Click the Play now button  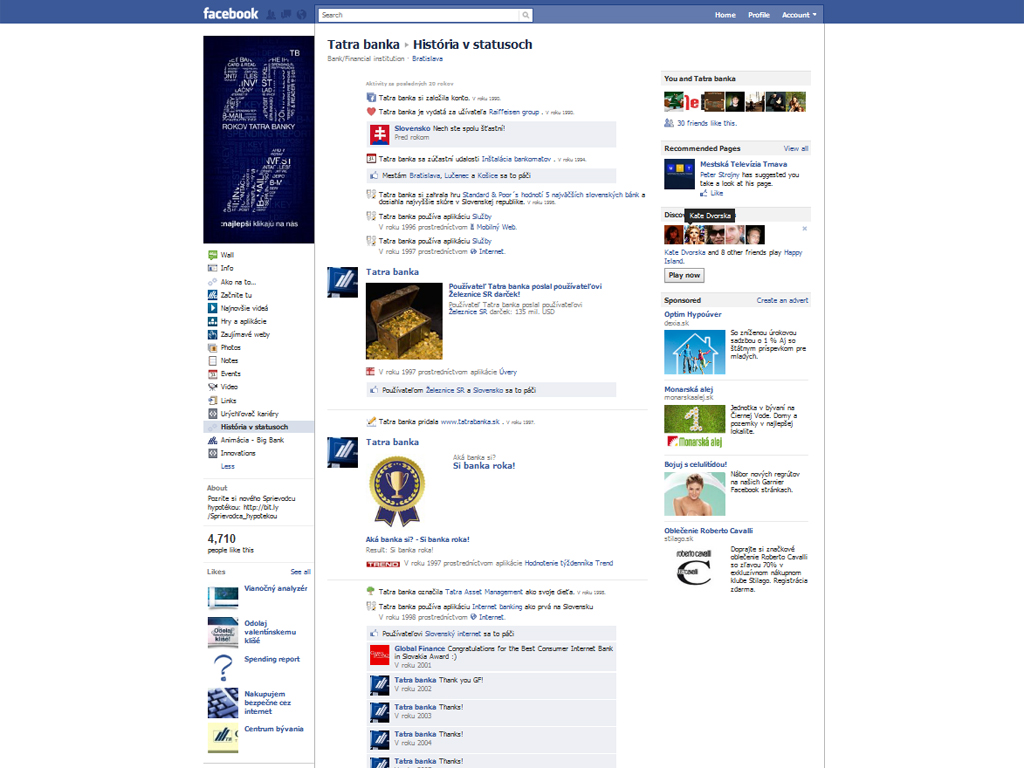click(684, 276)
